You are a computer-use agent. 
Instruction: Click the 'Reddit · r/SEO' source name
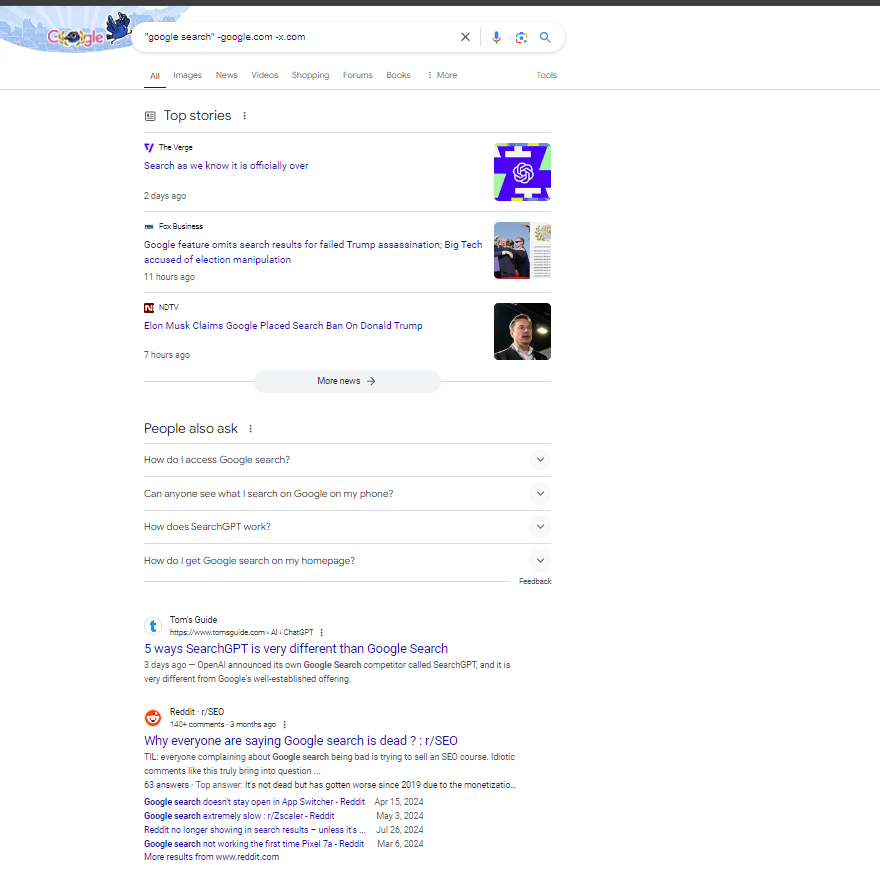197,712
